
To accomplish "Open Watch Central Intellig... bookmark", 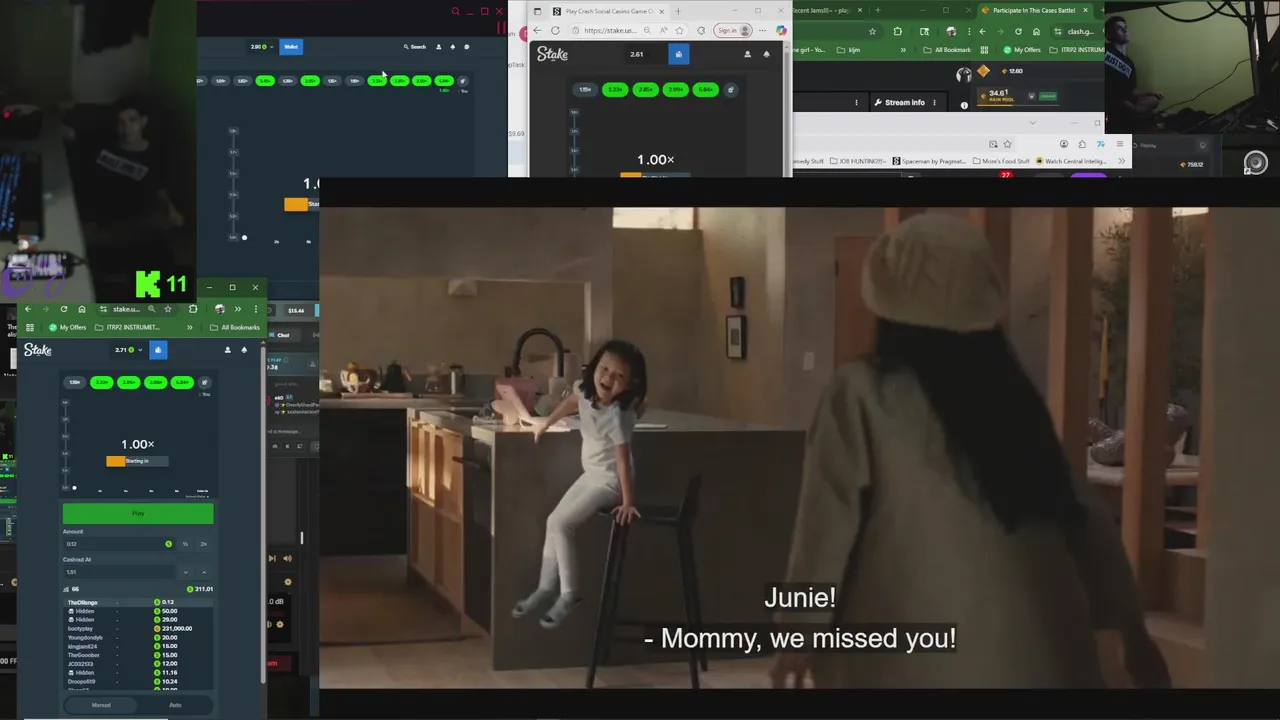I will click(1072, 161).
